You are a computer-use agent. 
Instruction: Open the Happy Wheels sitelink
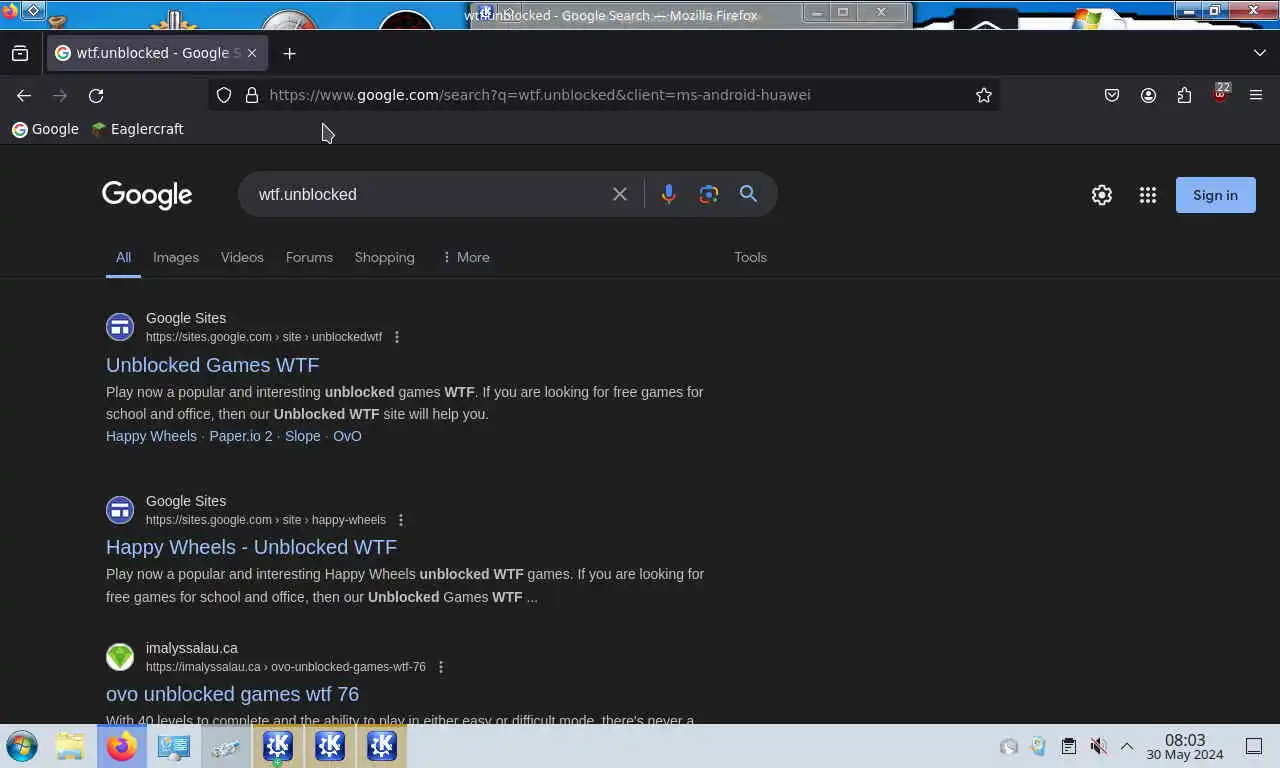(x=151, y=436)
